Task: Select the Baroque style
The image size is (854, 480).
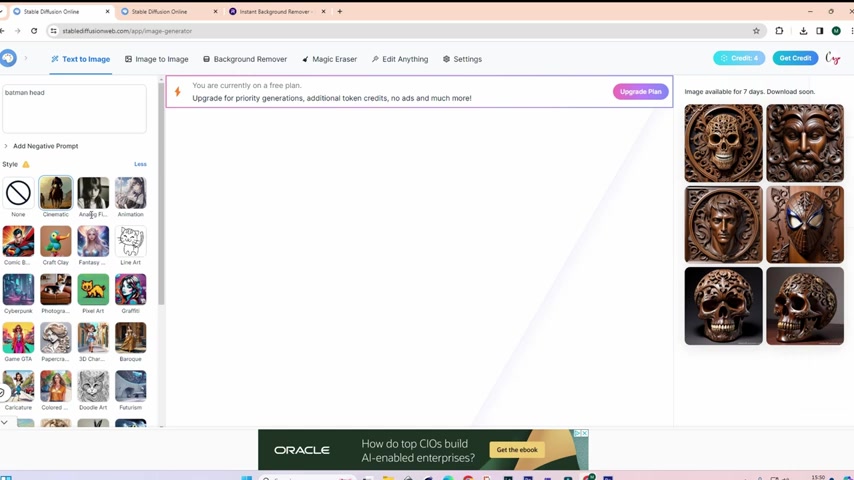Action: pyautogui.click(x=131, y=338)
